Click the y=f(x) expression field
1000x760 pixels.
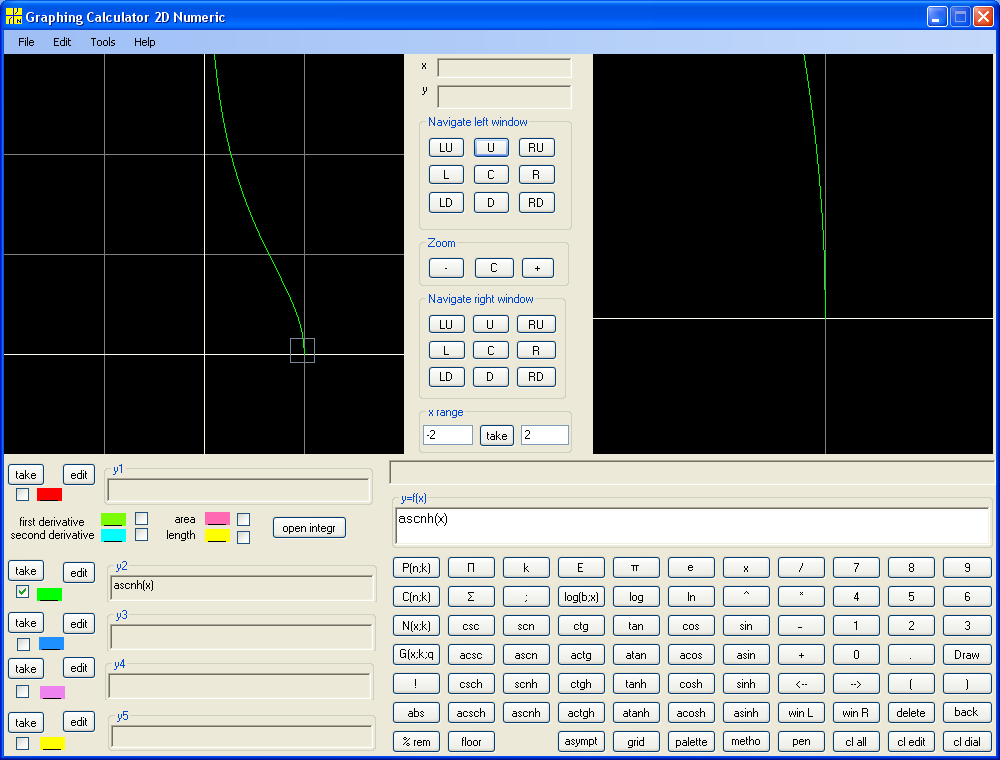coord(693,526)
